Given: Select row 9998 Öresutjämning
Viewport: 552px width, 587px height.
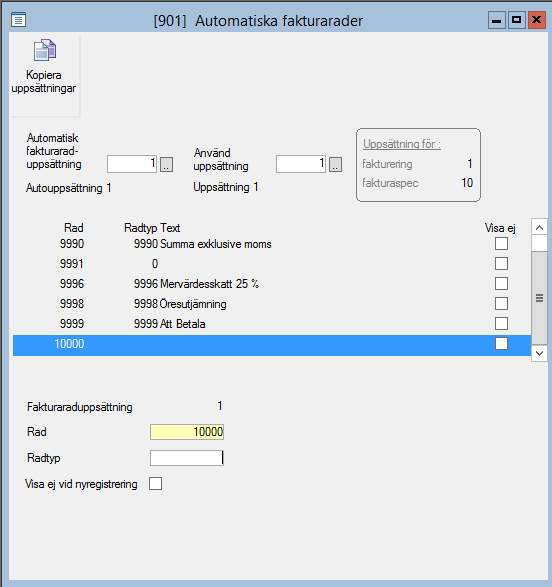Looking at the screenshot, I should tap(272, 304).
